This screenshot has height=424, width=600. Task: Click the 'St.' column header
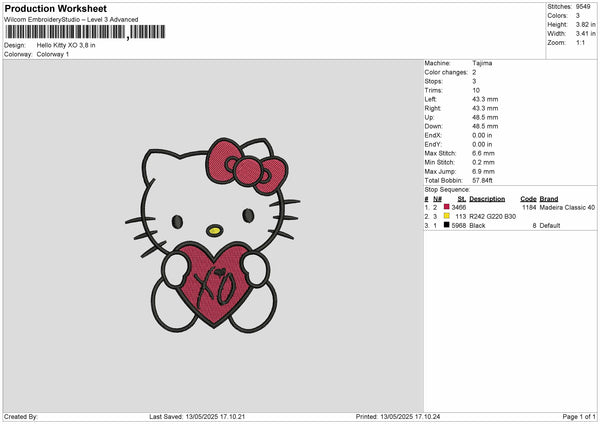click(x=461, y=199)
